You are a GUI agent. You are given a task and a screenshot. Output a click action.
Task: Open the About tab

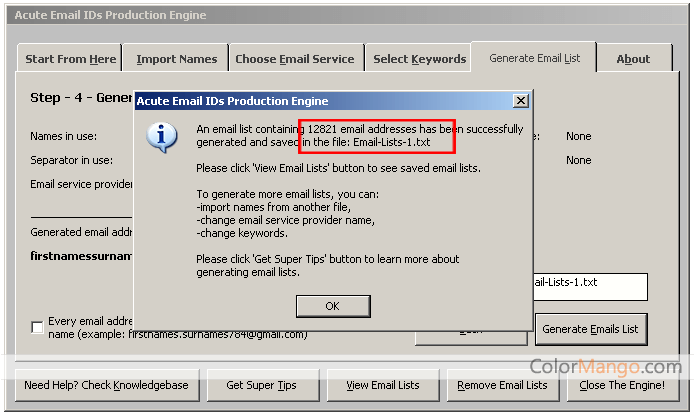tap(632, 59)
